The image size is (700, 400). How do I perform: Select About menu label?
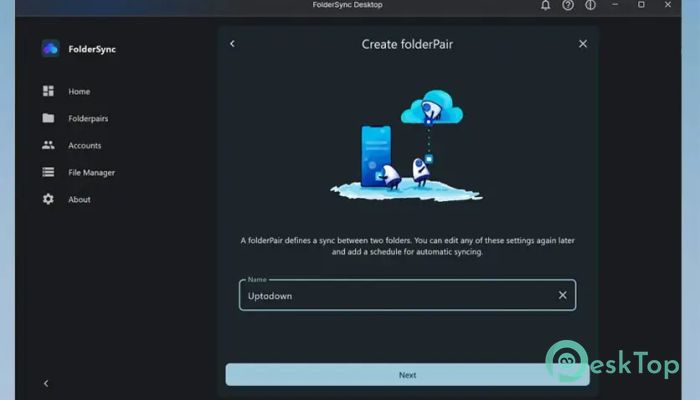pos(79,200)
